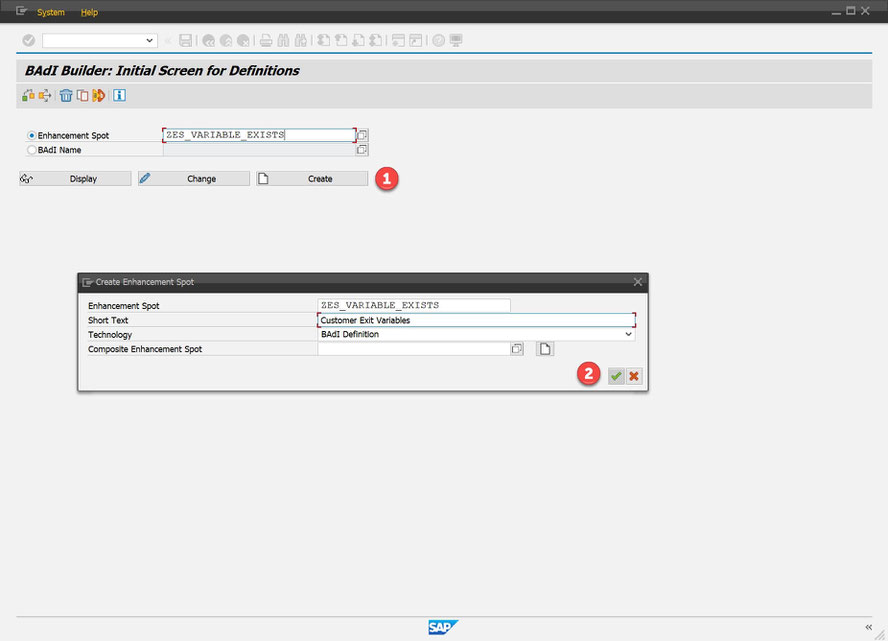Click the red X cancel icon in dialog
The image size is (888, 641).
[634, 376]
